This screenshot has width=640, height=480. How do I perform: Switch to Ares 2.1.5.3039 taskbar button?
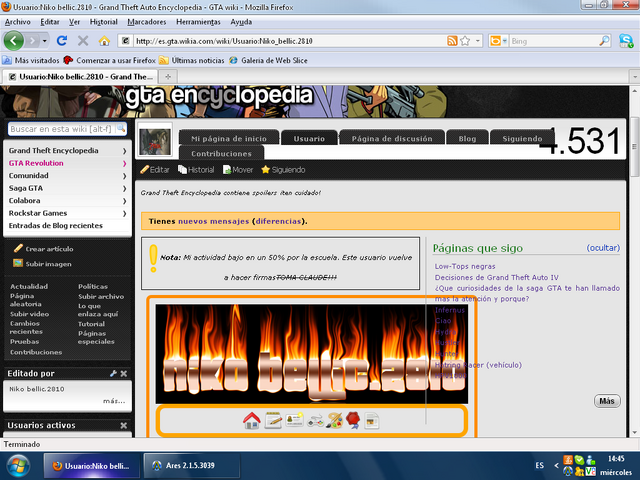click(192, 466)
